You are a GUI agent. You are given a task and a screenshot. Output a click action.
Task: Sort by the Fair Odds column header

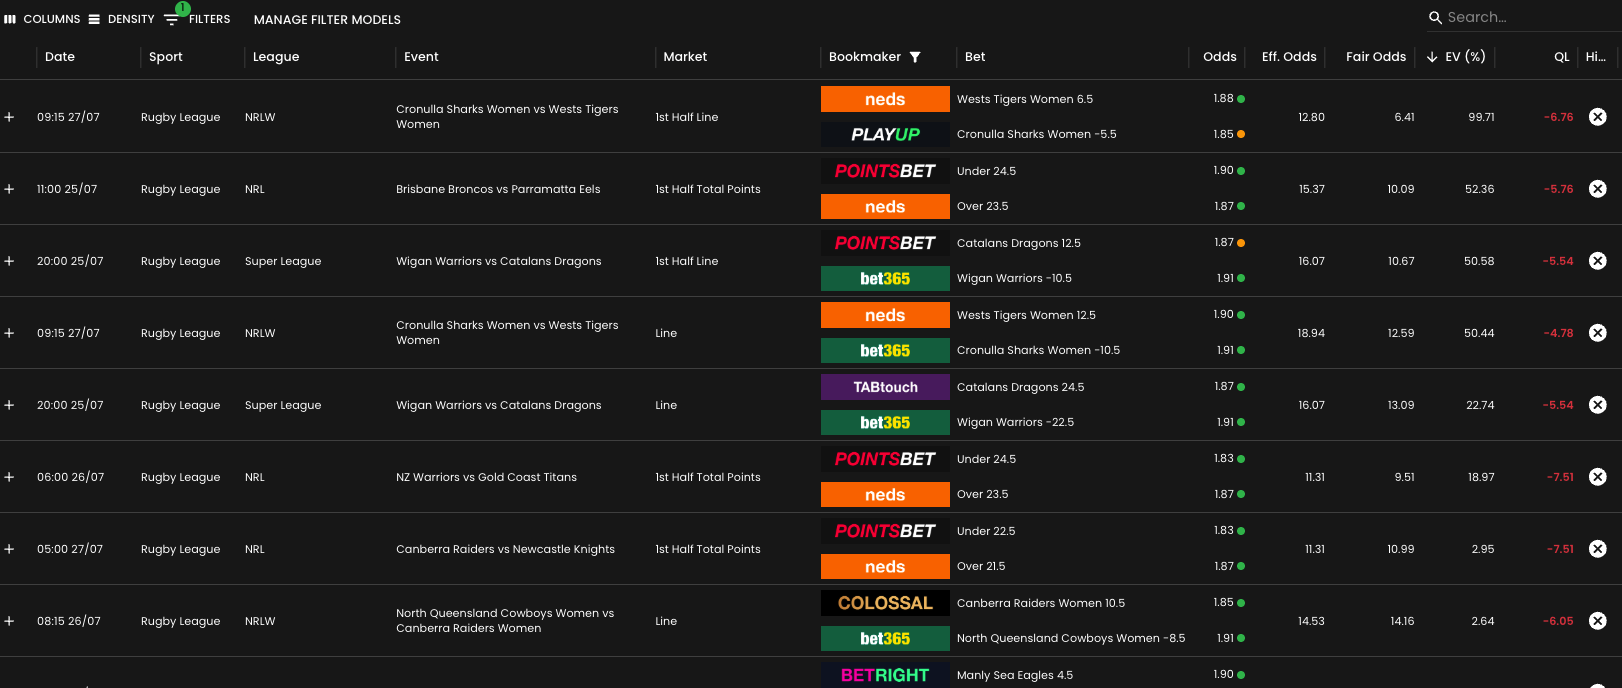[1376, 57]
